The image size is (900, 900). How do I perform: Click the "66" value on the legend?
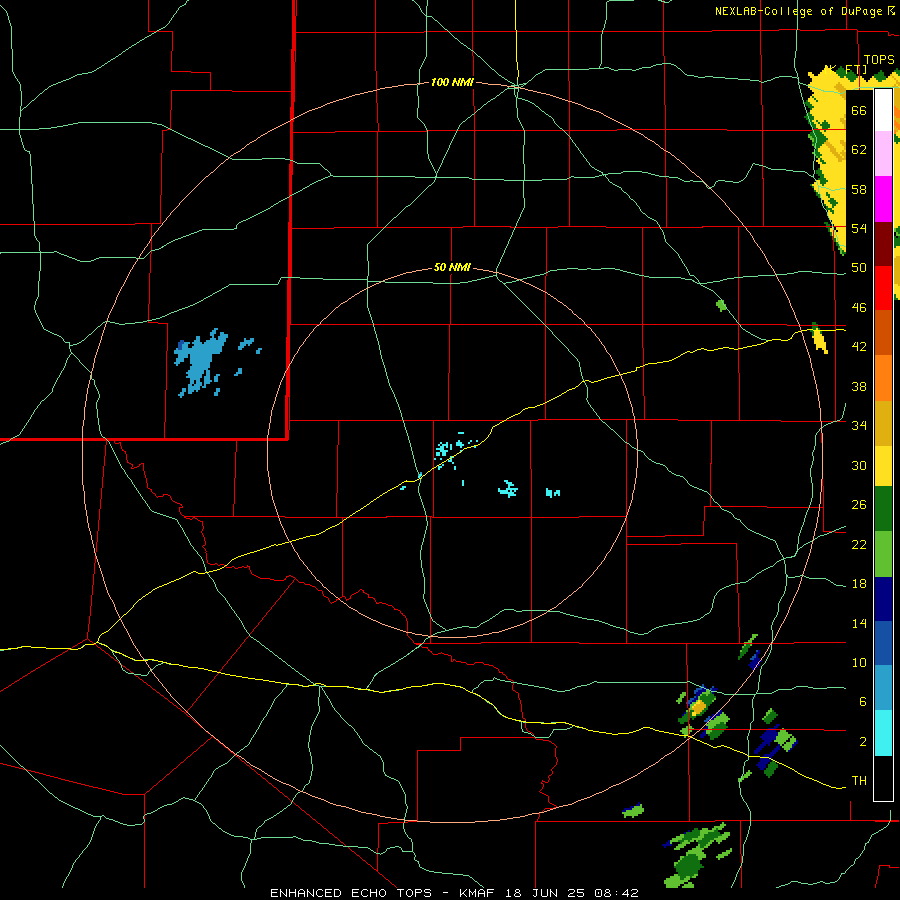[859, 111]
